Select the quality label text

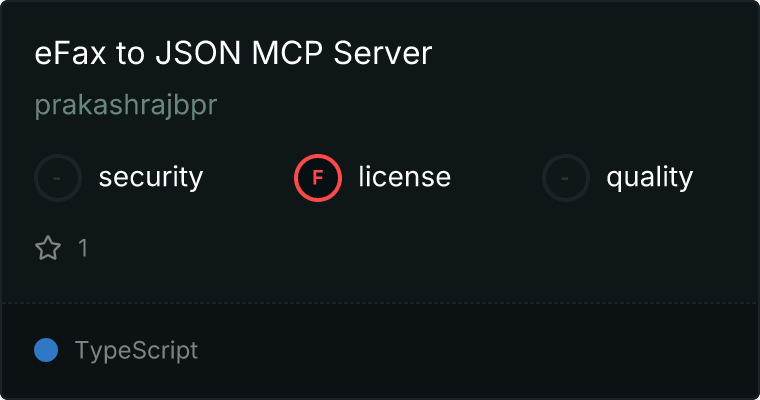(650, 177)
